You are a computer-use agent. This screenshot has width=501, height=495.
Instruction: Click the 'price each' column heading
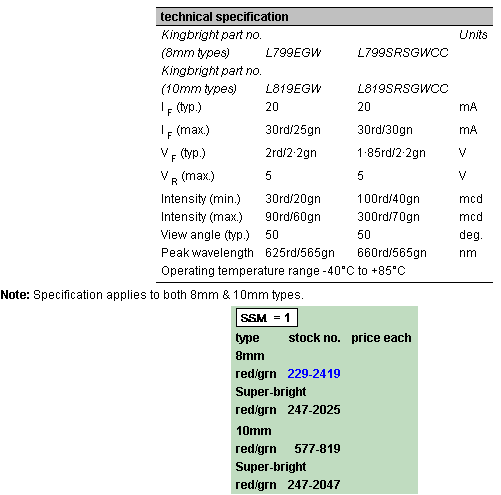[381, 338]
